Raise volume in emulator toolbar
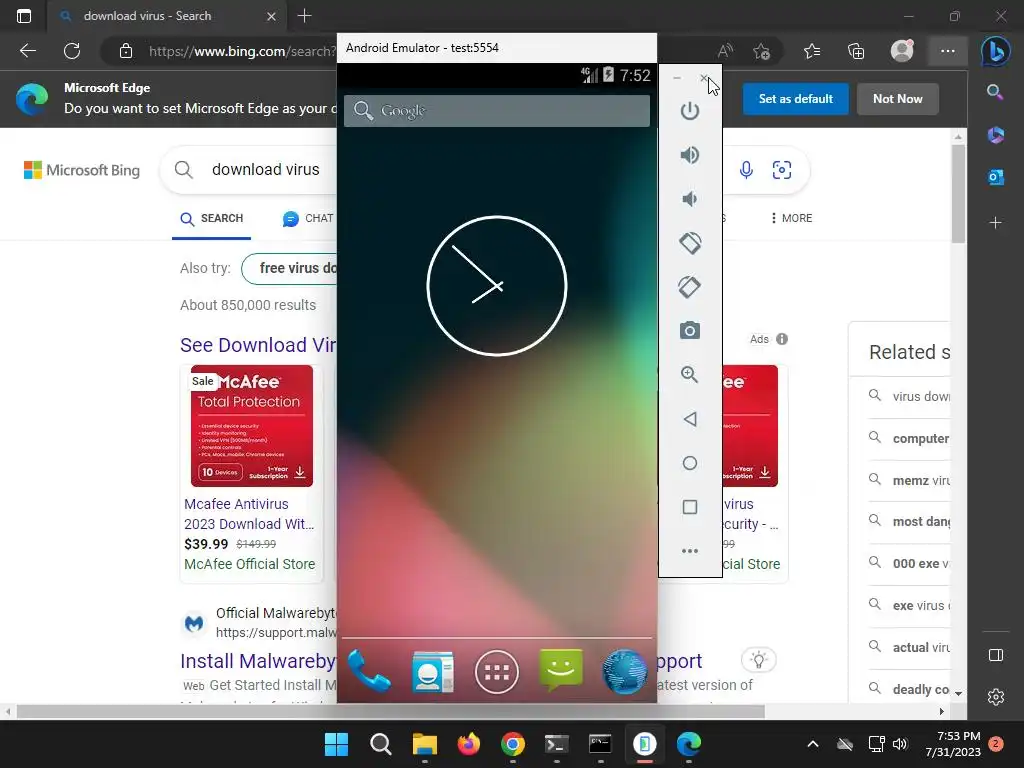The image size is (1024, 768). pyautogui.click(x=690, y=155)
